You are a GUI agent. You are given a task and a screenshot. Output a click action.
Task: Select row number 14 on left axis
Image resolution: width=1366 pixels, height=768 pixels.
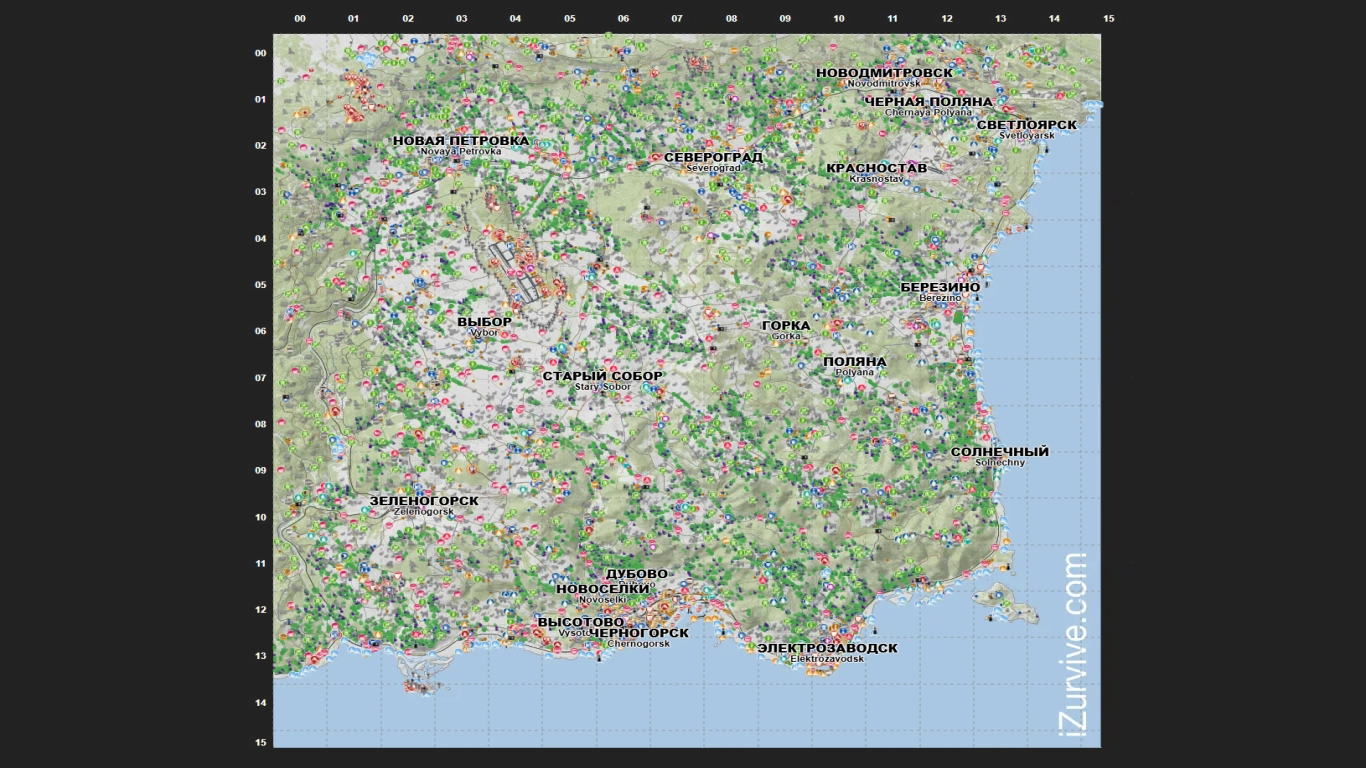click(x=260, y=703)
